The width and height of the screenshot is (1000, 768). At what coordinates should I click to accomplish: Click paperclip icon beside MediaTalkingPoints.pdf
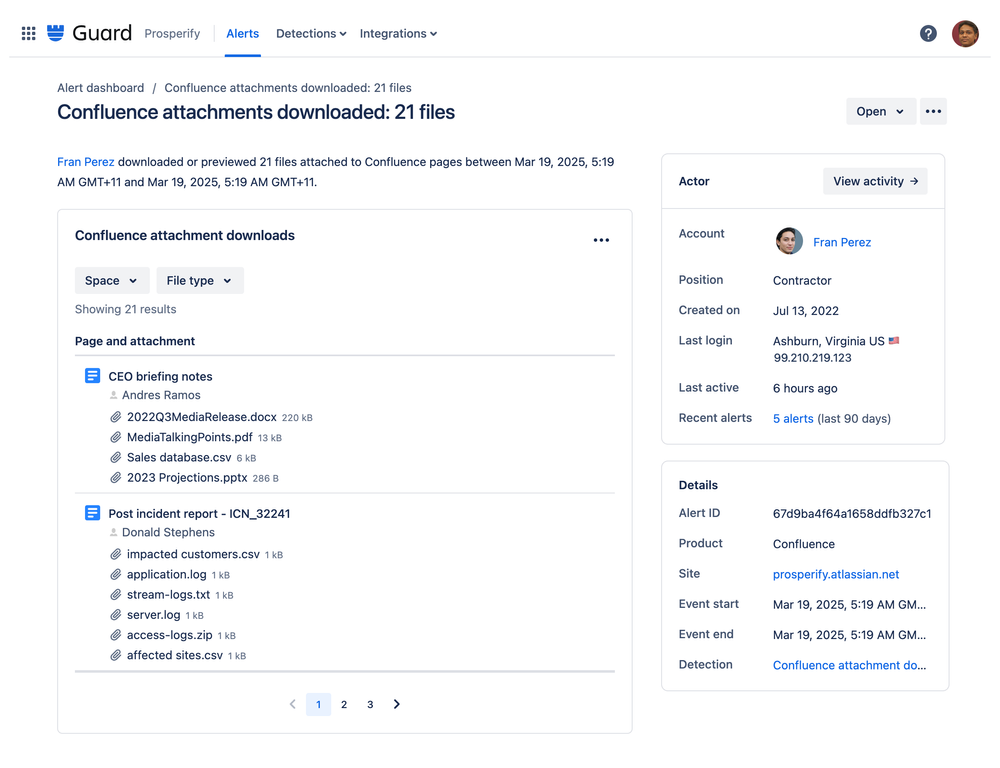coord(115,438)
